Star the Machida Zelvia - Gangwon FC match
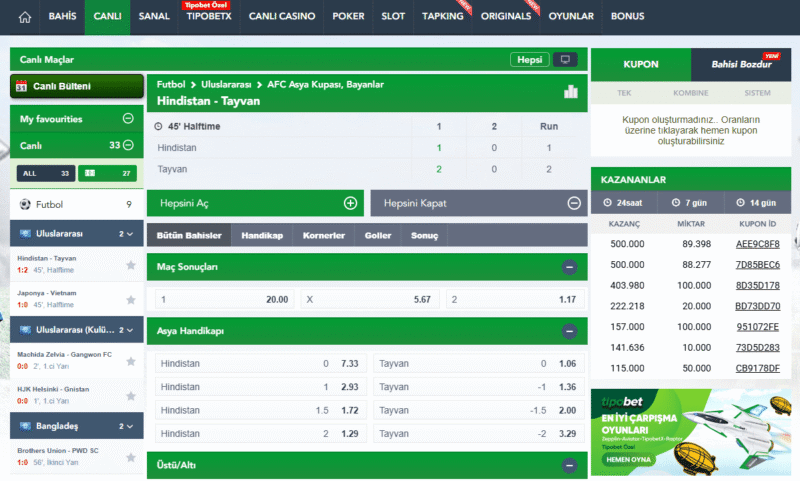The image size is (800, 481). tap(131, 361)
